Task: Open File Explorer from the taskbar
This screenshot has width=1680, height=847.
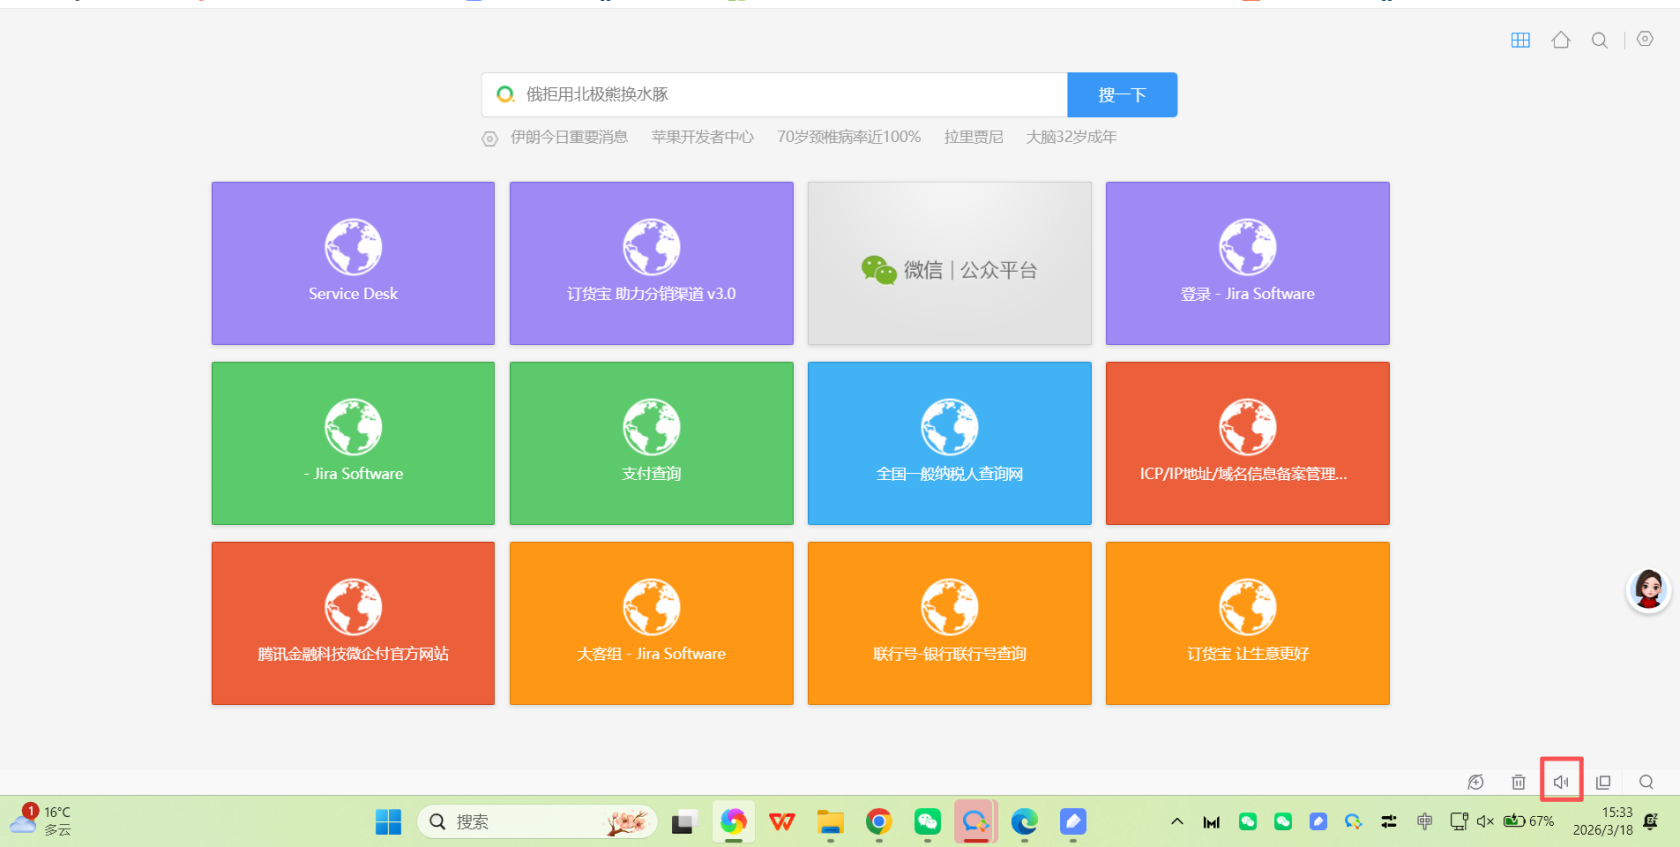Action: coord(830,822)
